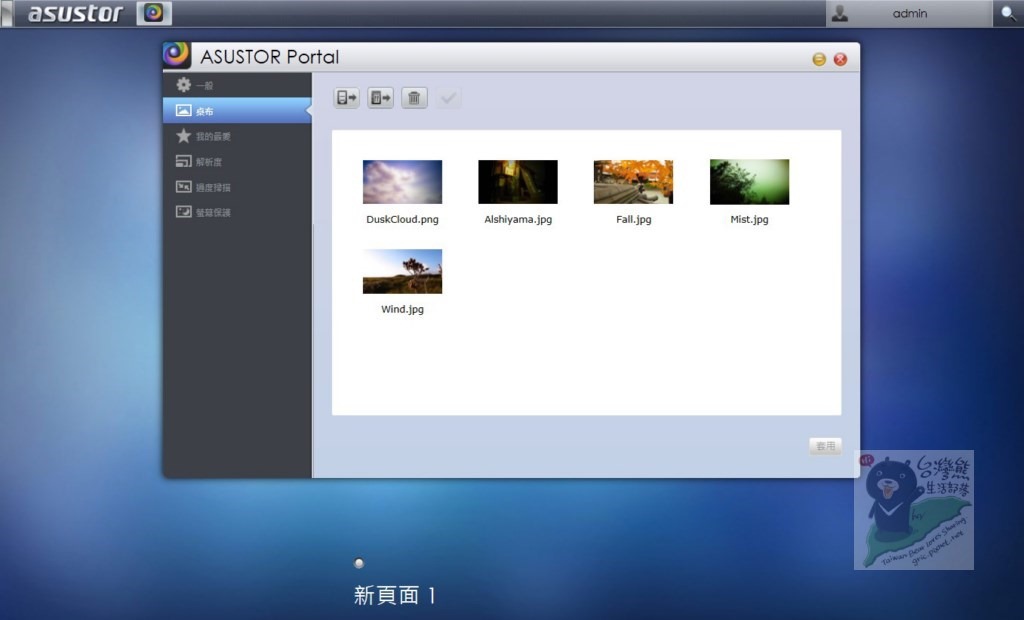This screenshot has height=620, width=1024.
Task: Select the Alshiyama.jpg wallpaper thumbnail
Action: pyautogui.click(x=518, y=182)
